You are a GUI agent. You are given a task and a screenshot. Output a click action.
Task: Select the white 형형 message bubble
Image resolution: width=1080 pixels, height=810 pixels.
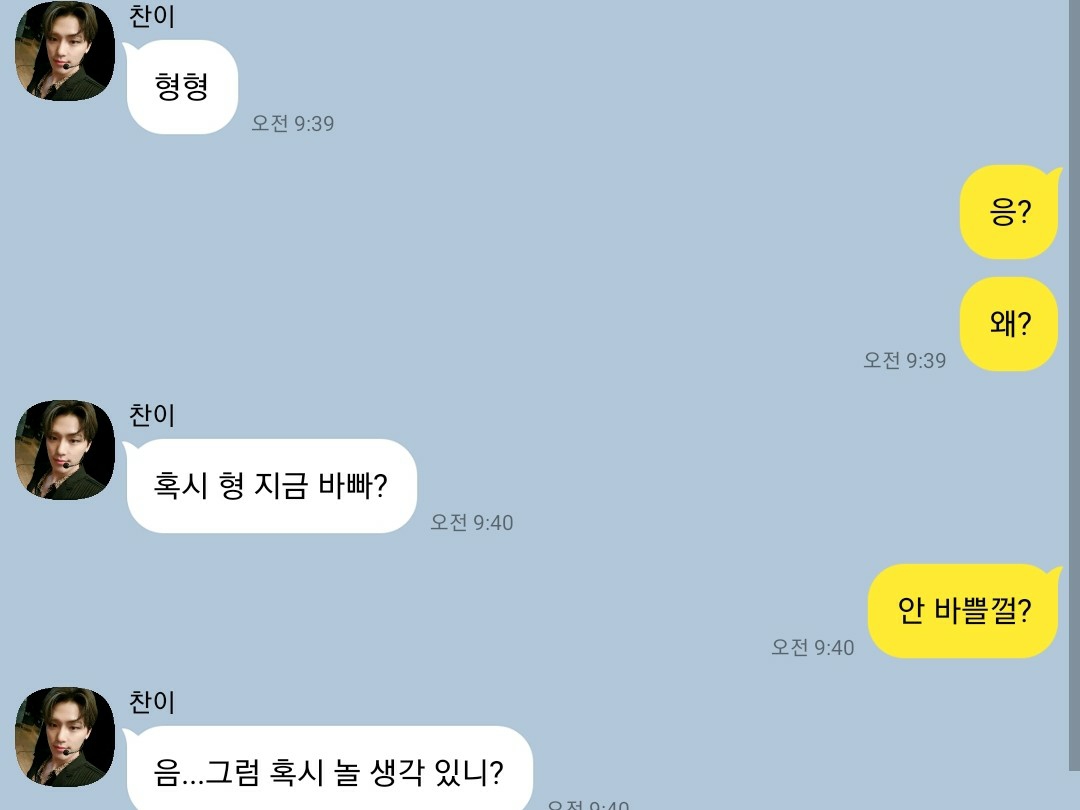180,87
